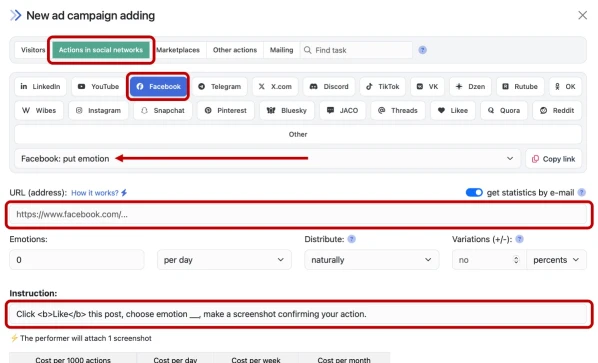Select the Instagram network button
The height and width of the screenshot is (363, 598).
tap(98, 111)
